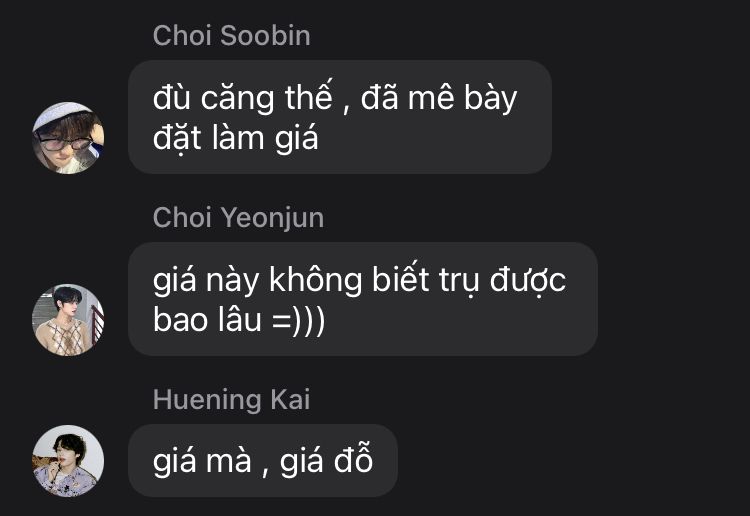The width and height of the screenshot is (750, 516).
Task: Tap 'đù căng thế' at start of first bubble
Action: [243, 98]
